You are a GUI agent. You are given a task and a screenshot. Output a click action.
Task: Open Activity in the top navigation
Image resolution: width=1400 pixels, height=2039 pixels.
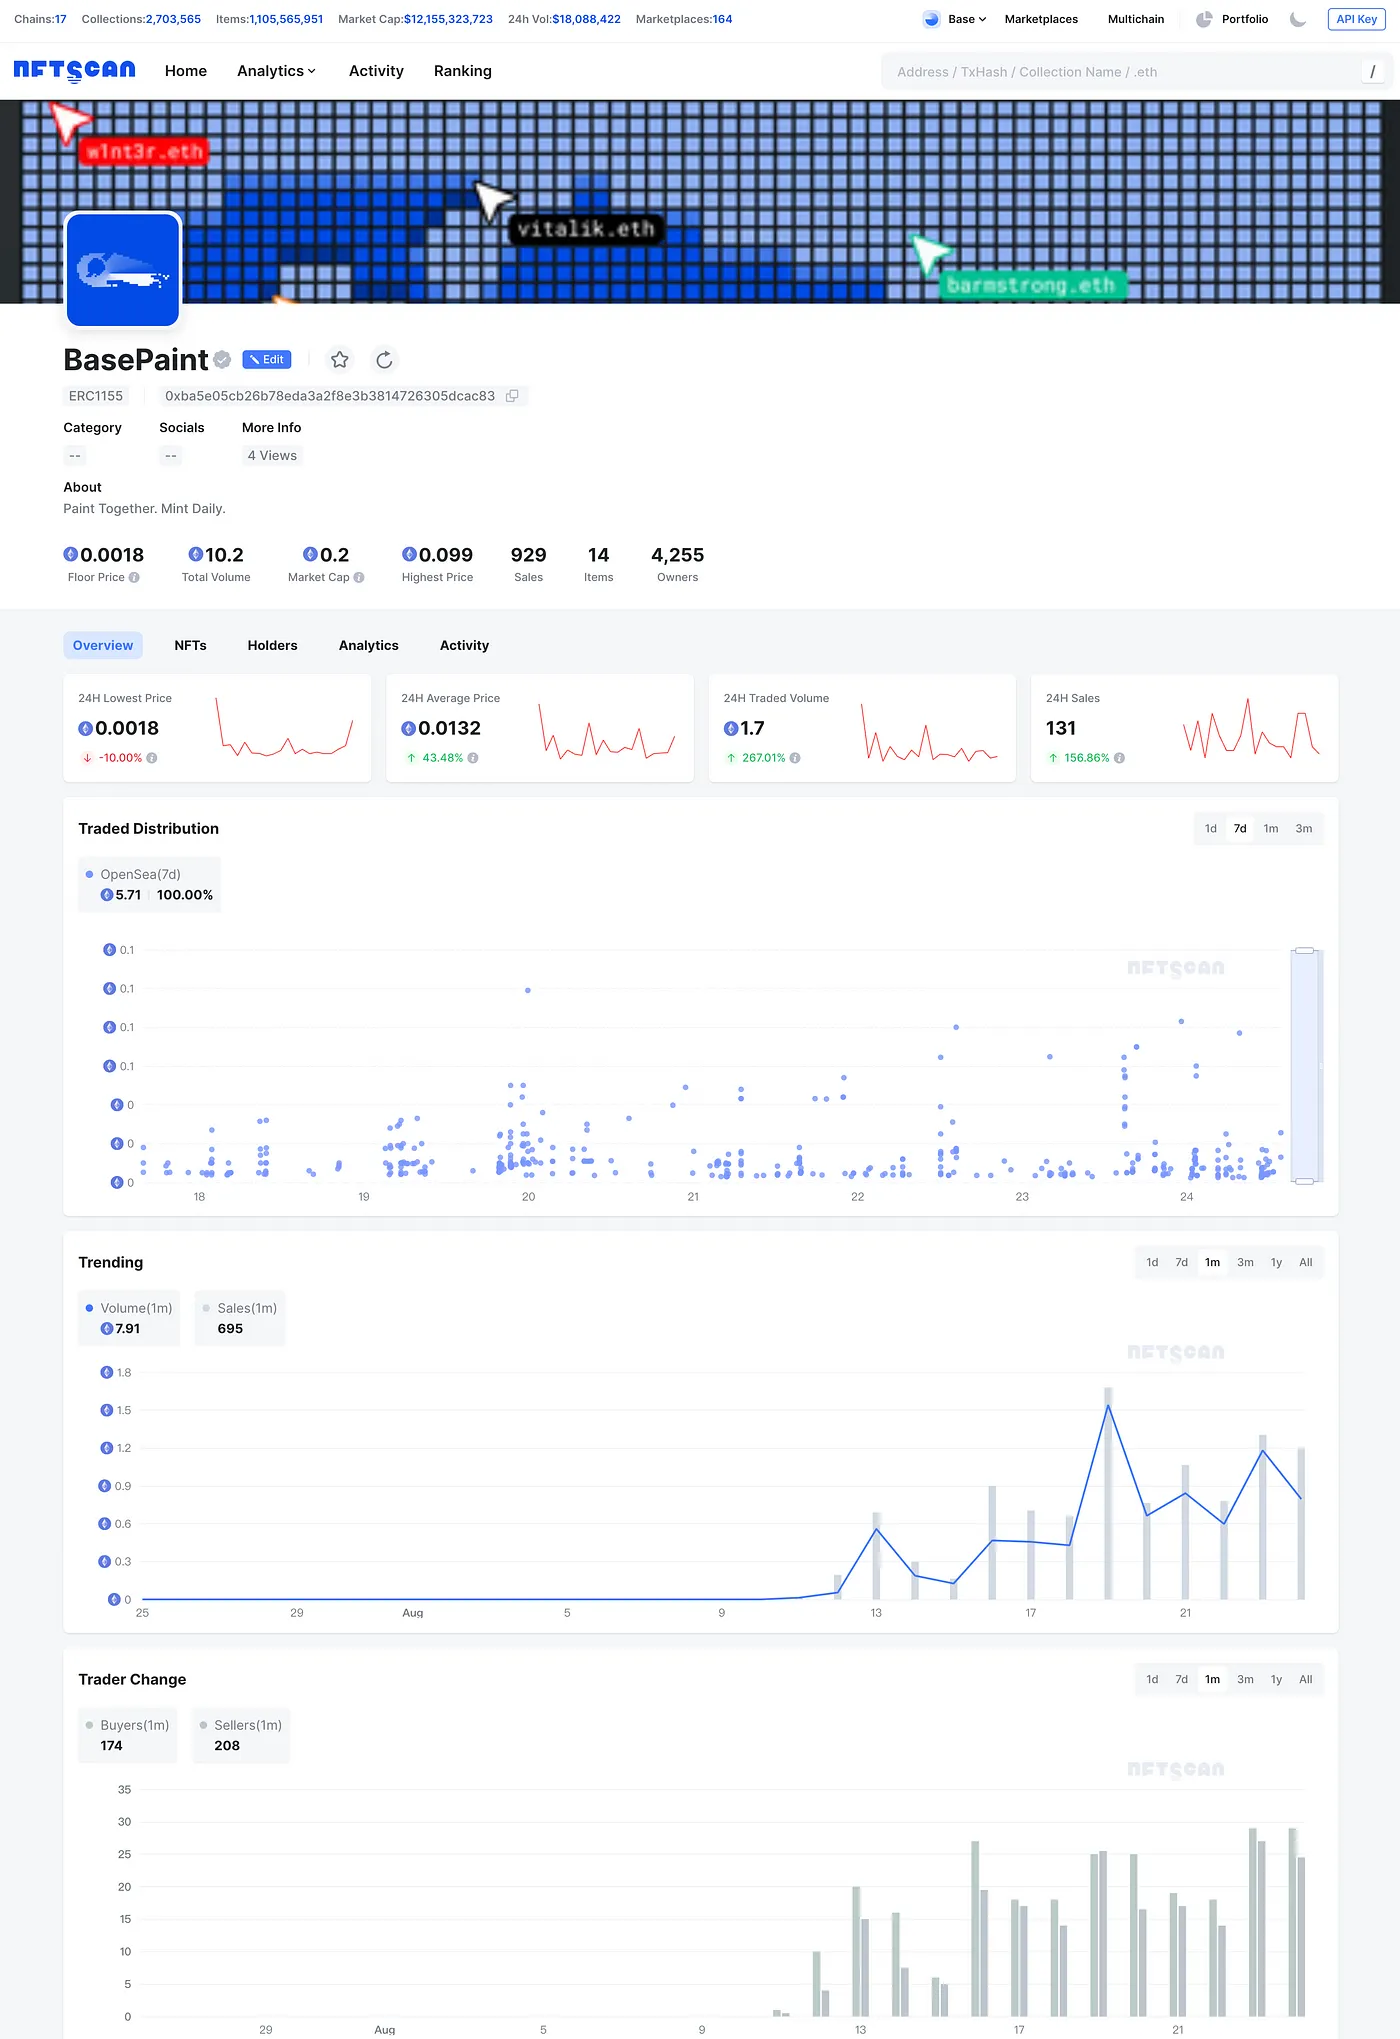click(376, 71)
